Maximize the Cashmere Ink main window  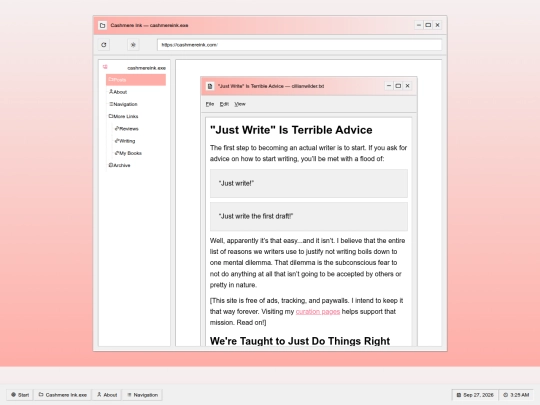tap(428, 25)
